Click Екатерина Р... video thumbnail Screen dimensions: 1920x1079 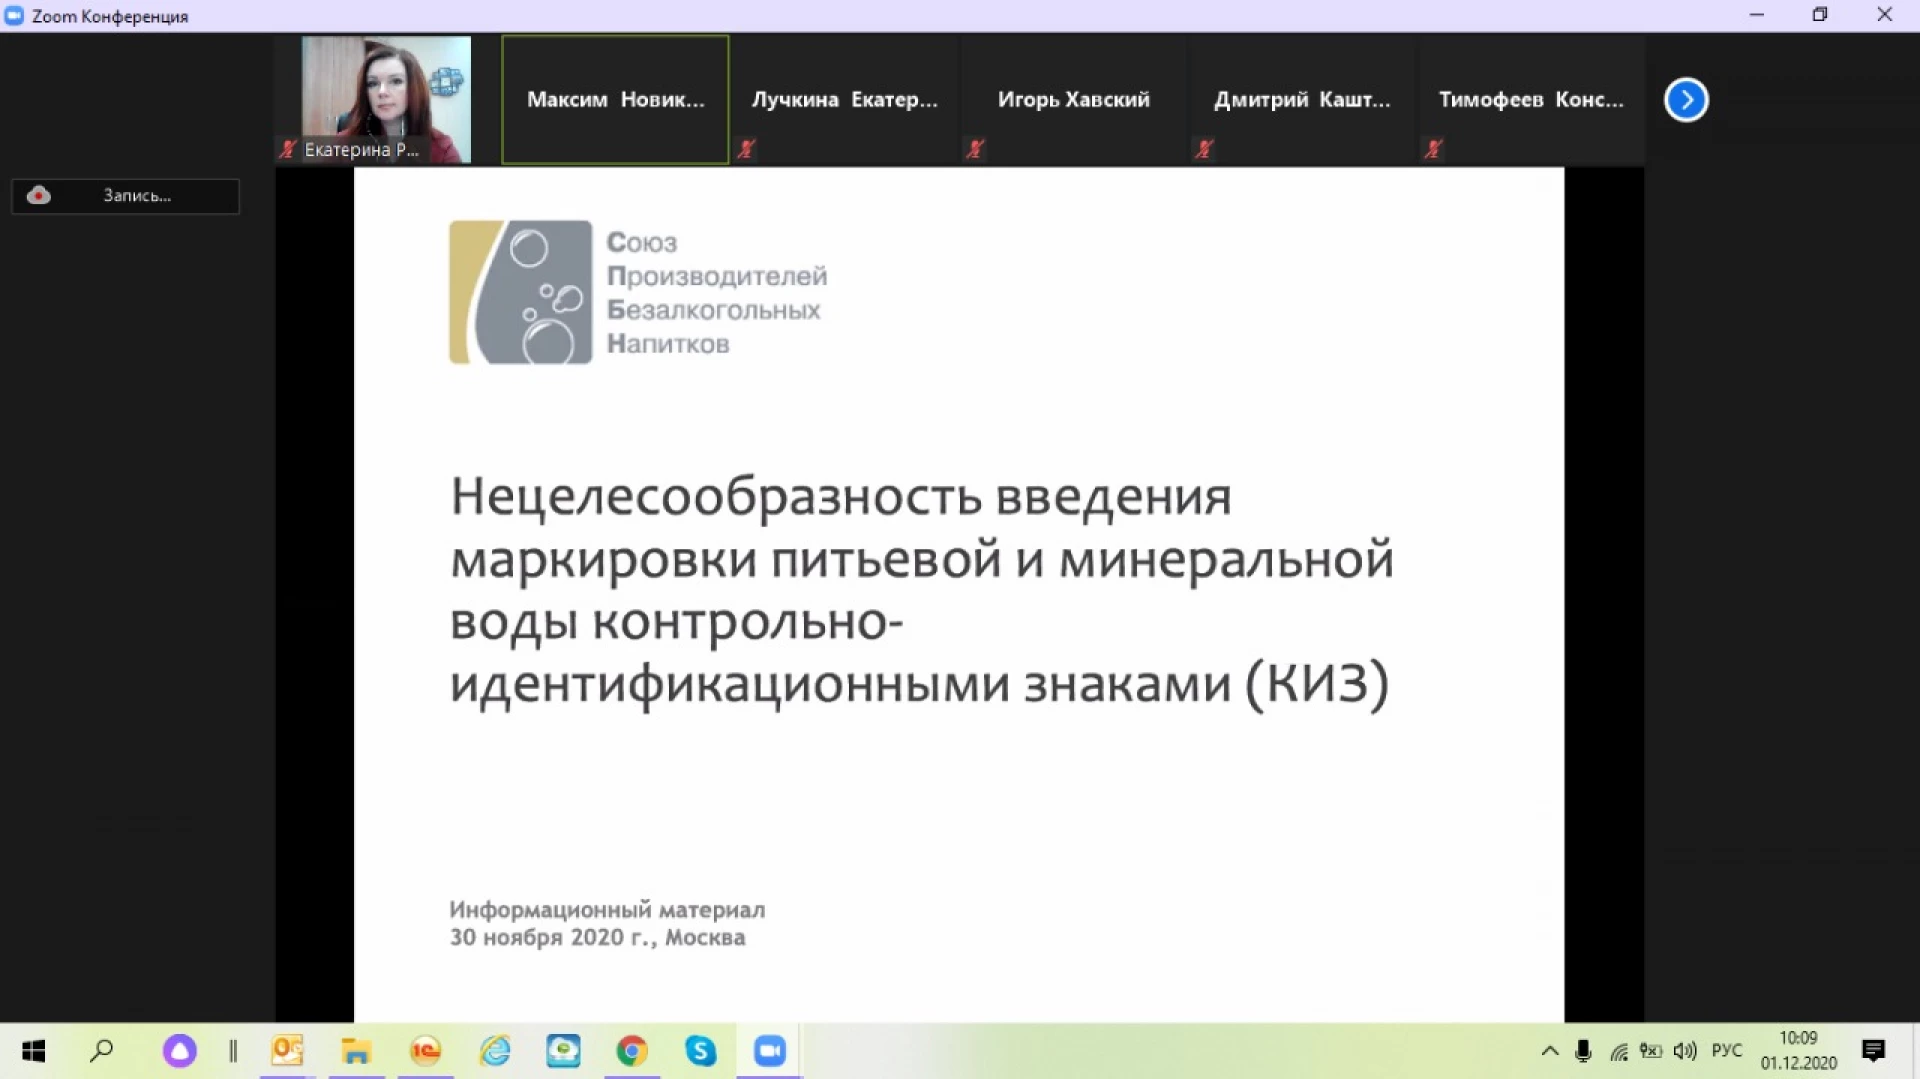click(386, 99)
